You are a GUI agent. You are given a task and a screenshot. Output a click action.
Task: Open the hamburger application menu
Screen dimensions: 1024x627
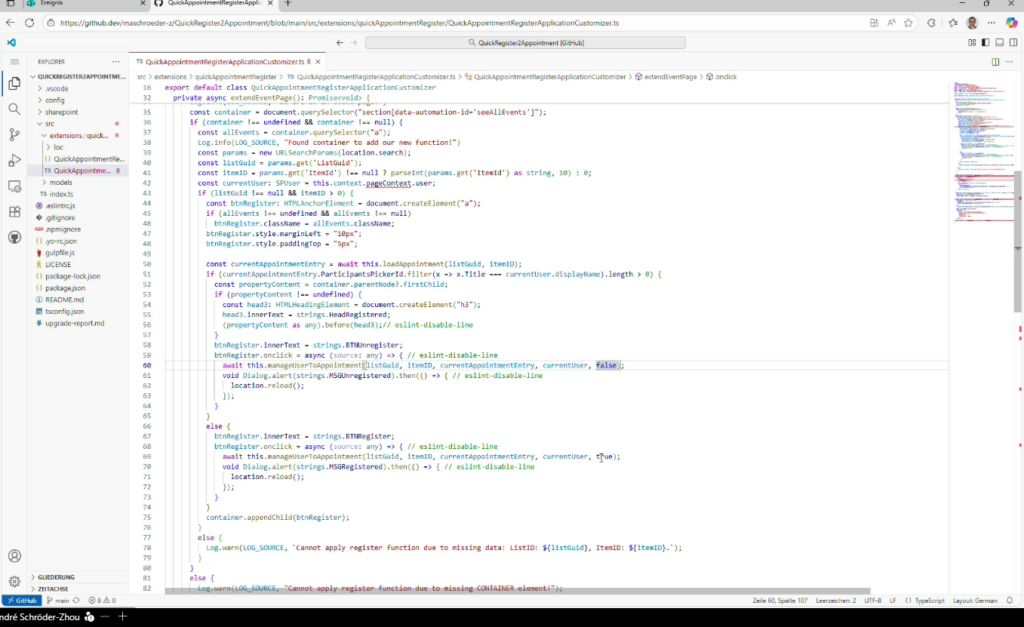14,62
